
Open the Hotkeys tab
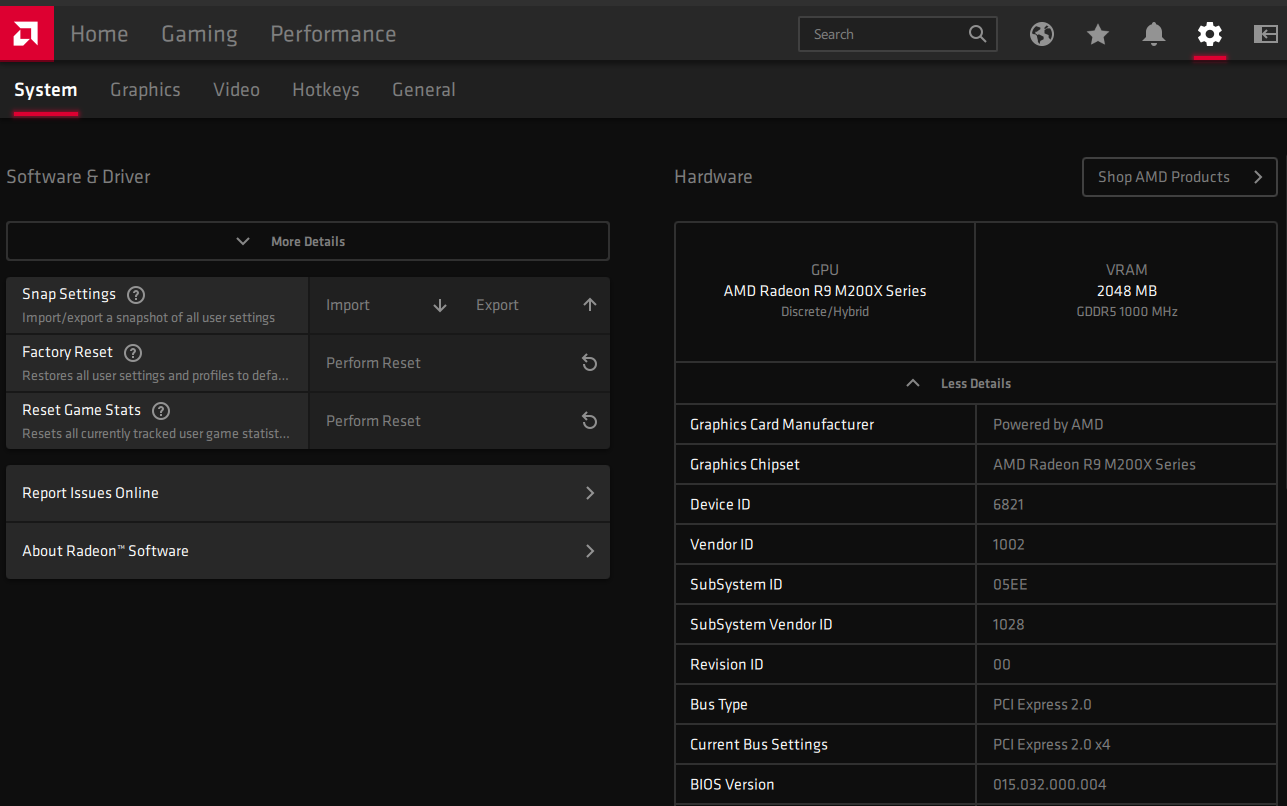[x=325, y=90]
